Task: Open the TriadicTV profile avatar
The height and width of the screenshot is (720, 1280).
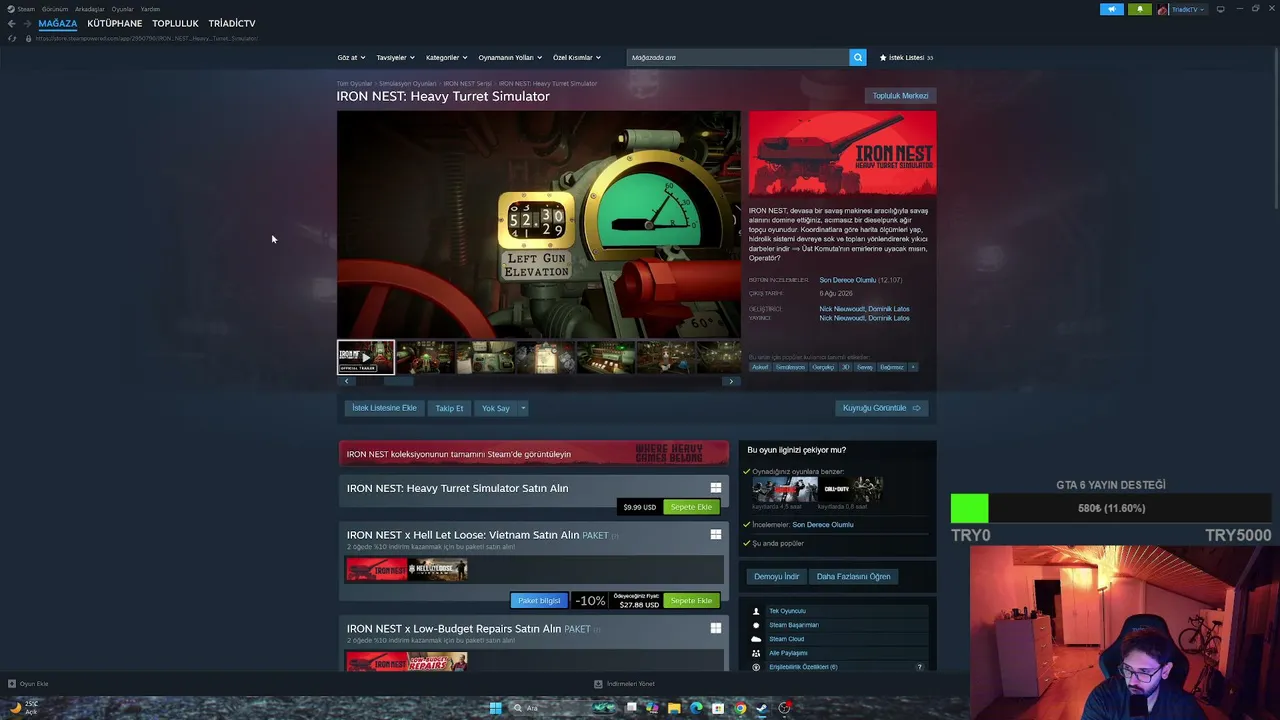Action: tap(1163, 9)
